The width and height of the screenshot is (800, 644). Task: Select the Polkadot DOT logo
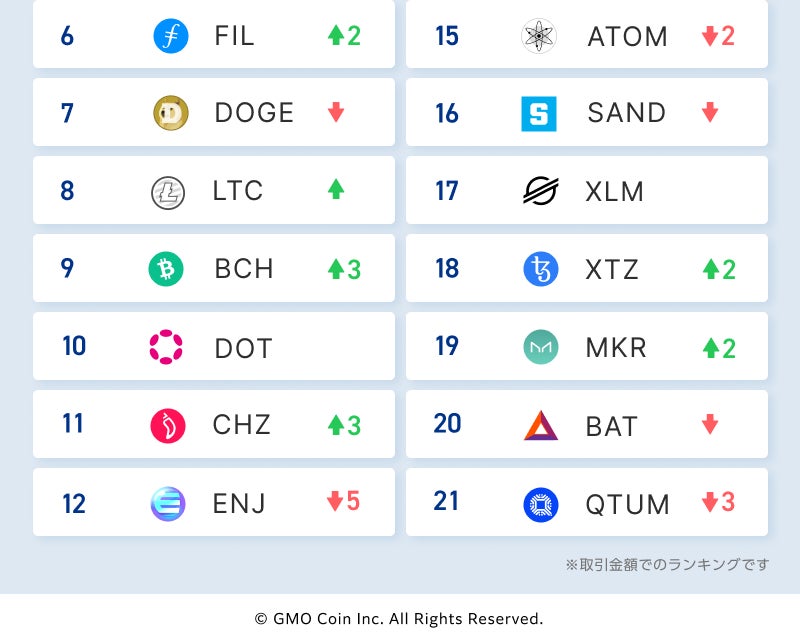[x=166, y=347]
